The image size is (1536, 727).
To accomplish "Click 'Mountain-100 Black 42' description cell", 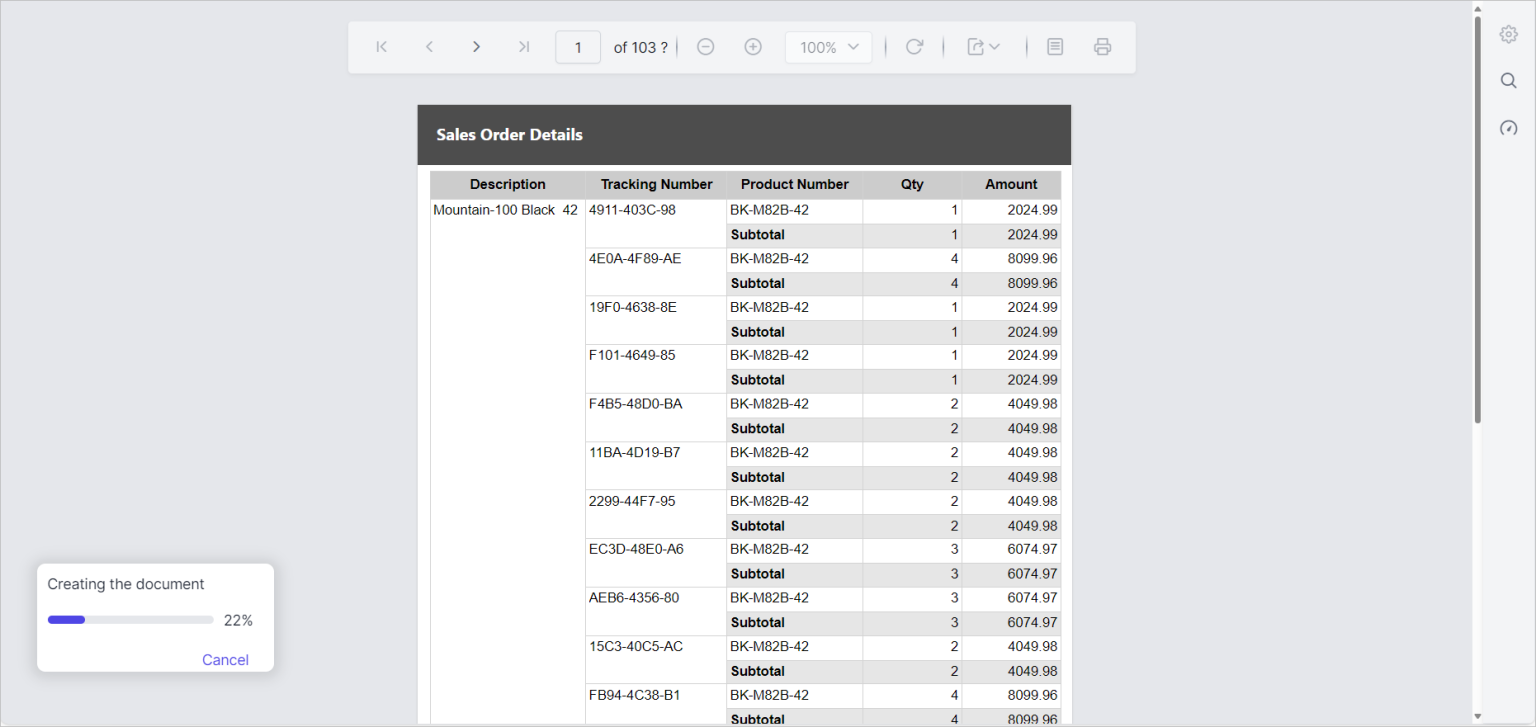I will [505, 210].
